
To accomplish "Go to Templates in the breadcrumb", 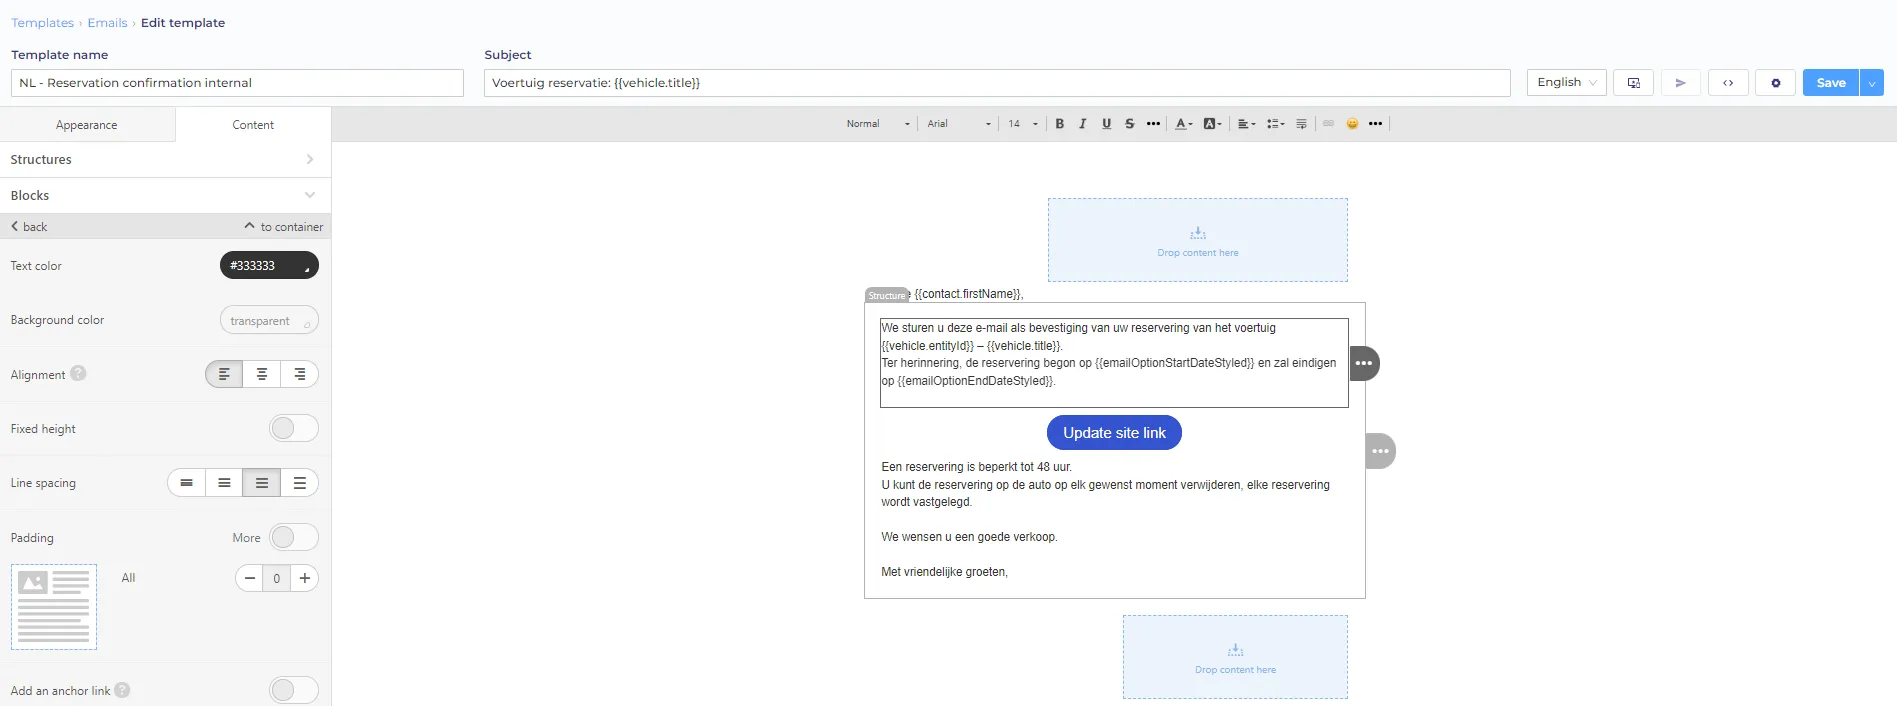I will [x=42, y=23].
